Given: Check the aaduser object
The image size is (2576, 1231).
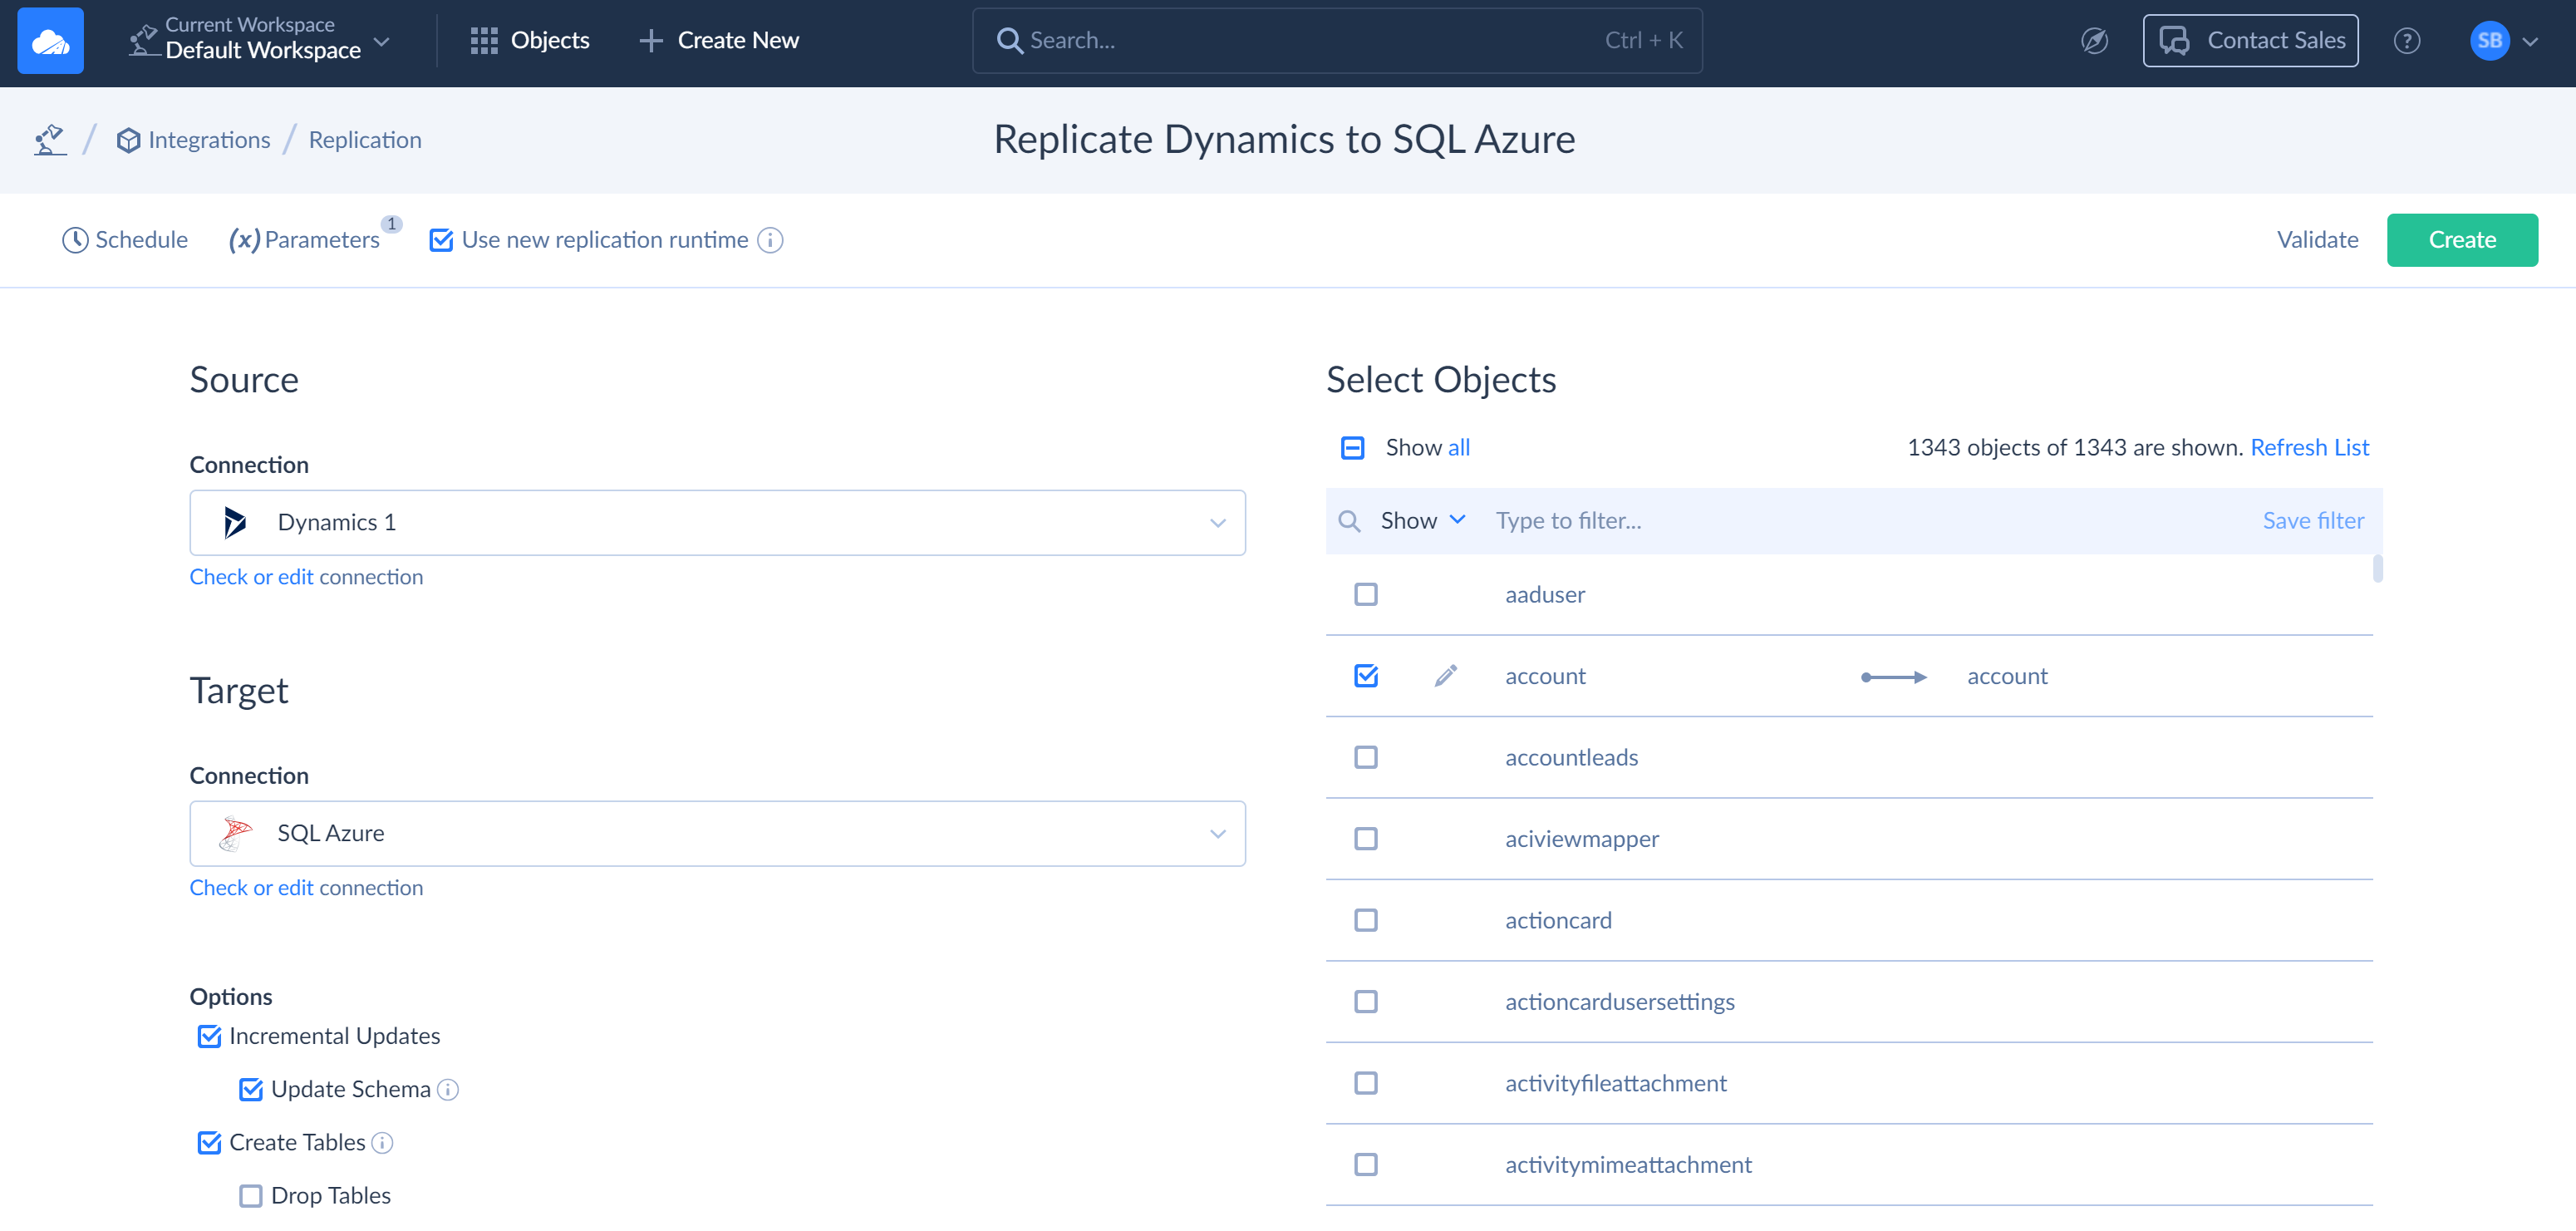Looking at the screenshot, I should [x=1365, y=595].
